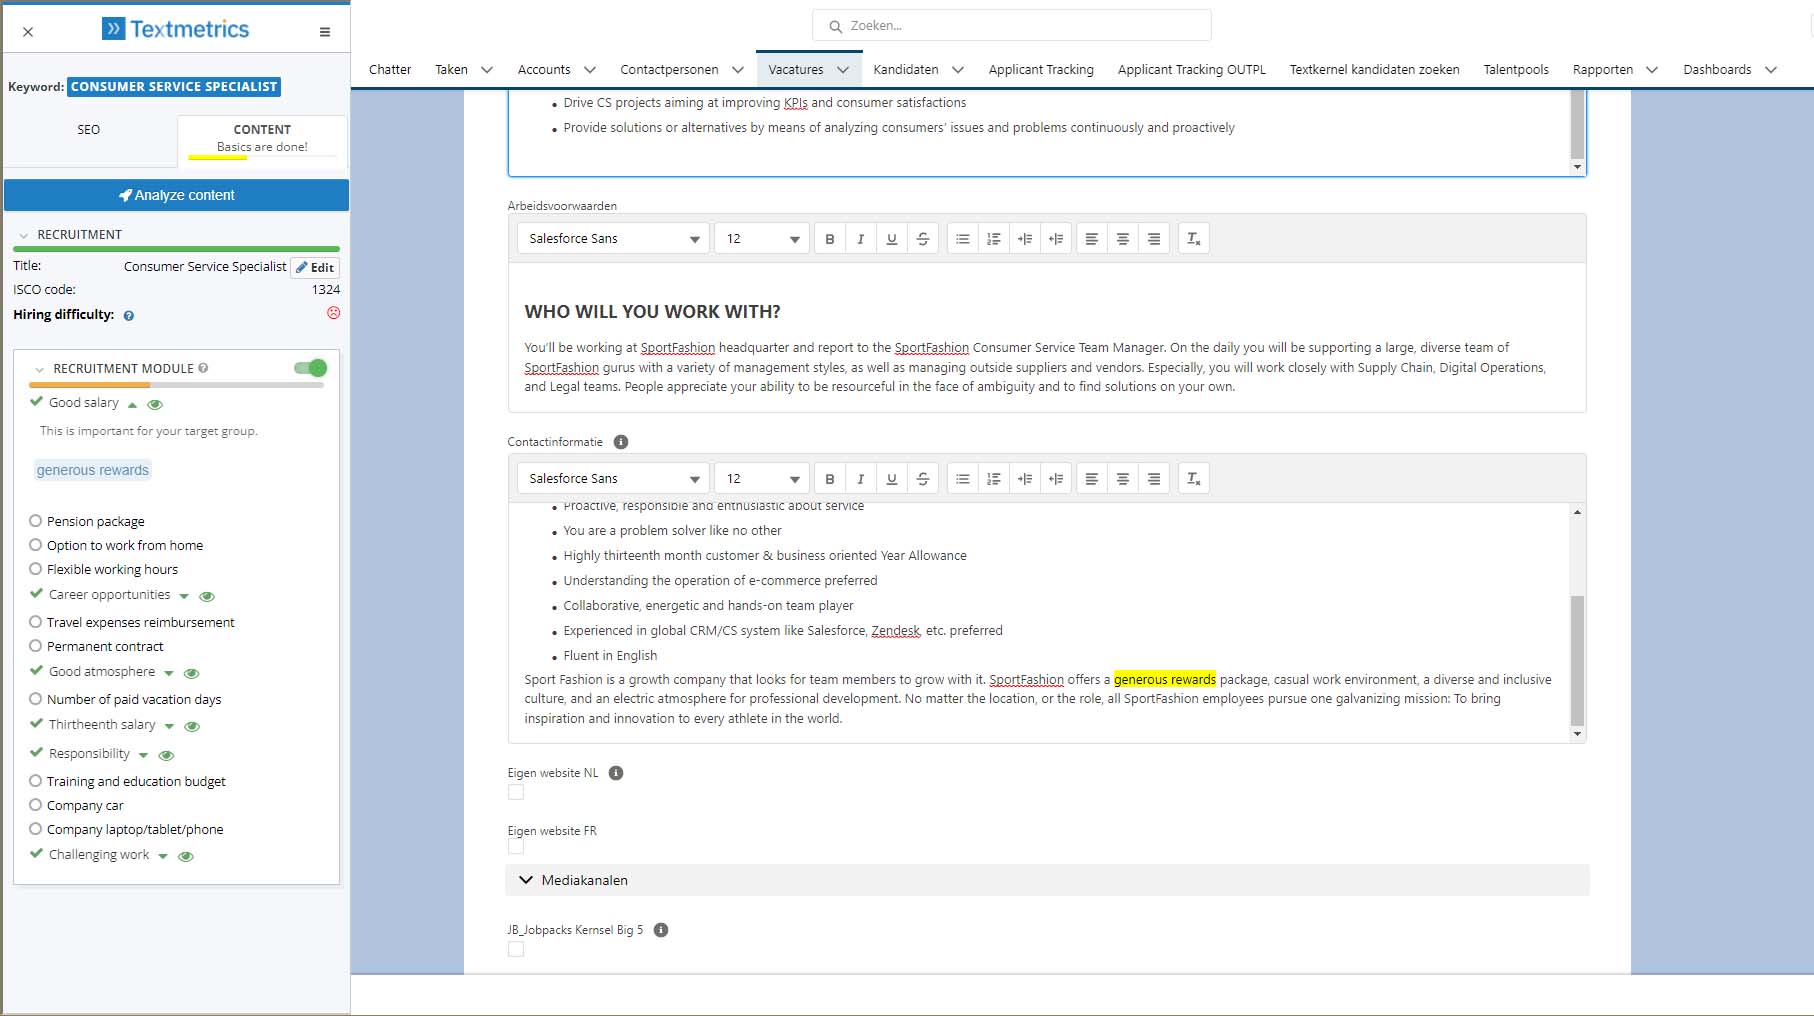Open the Talentpools tab
Image resolution: width=1814 pixels, height=1016 pixels.
[x=1516, y=69]
